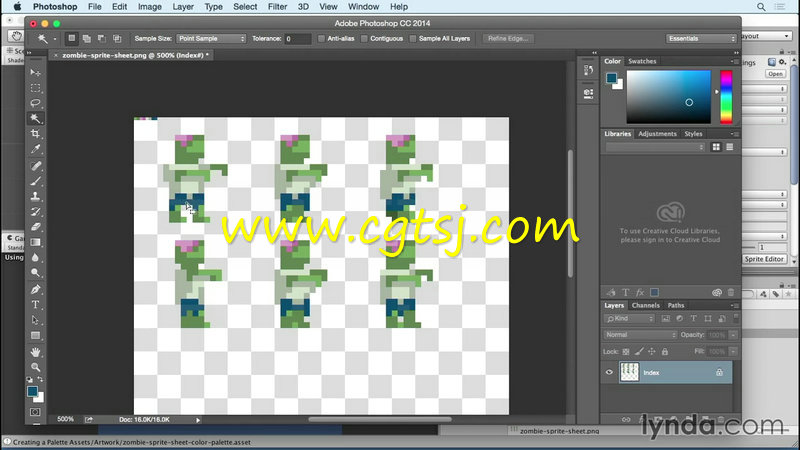
Task: Select the Eyedropper tool
Action: coord(35,149)
